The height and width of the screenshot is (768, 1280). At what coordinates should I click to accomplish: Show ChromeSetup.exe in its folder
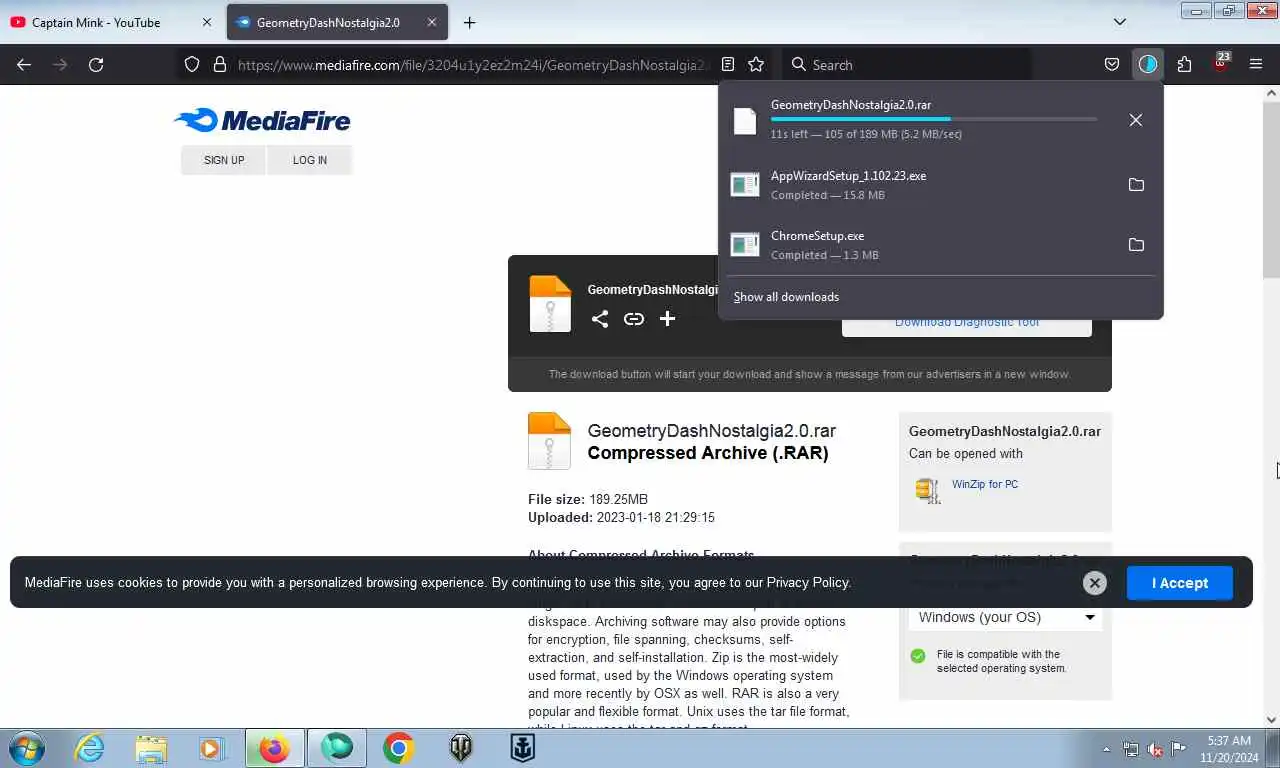(x=1136, y=244)
